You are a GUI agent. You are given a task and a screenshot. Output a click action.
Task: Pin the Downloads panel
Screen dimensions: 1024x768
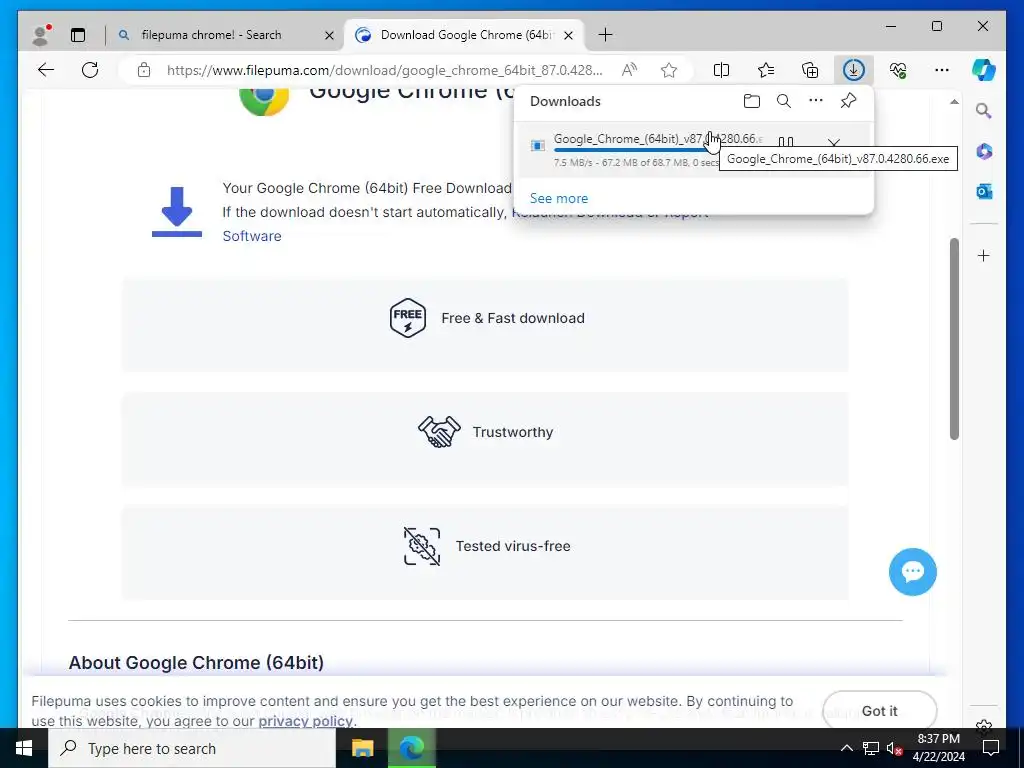[x=848, y=101]
